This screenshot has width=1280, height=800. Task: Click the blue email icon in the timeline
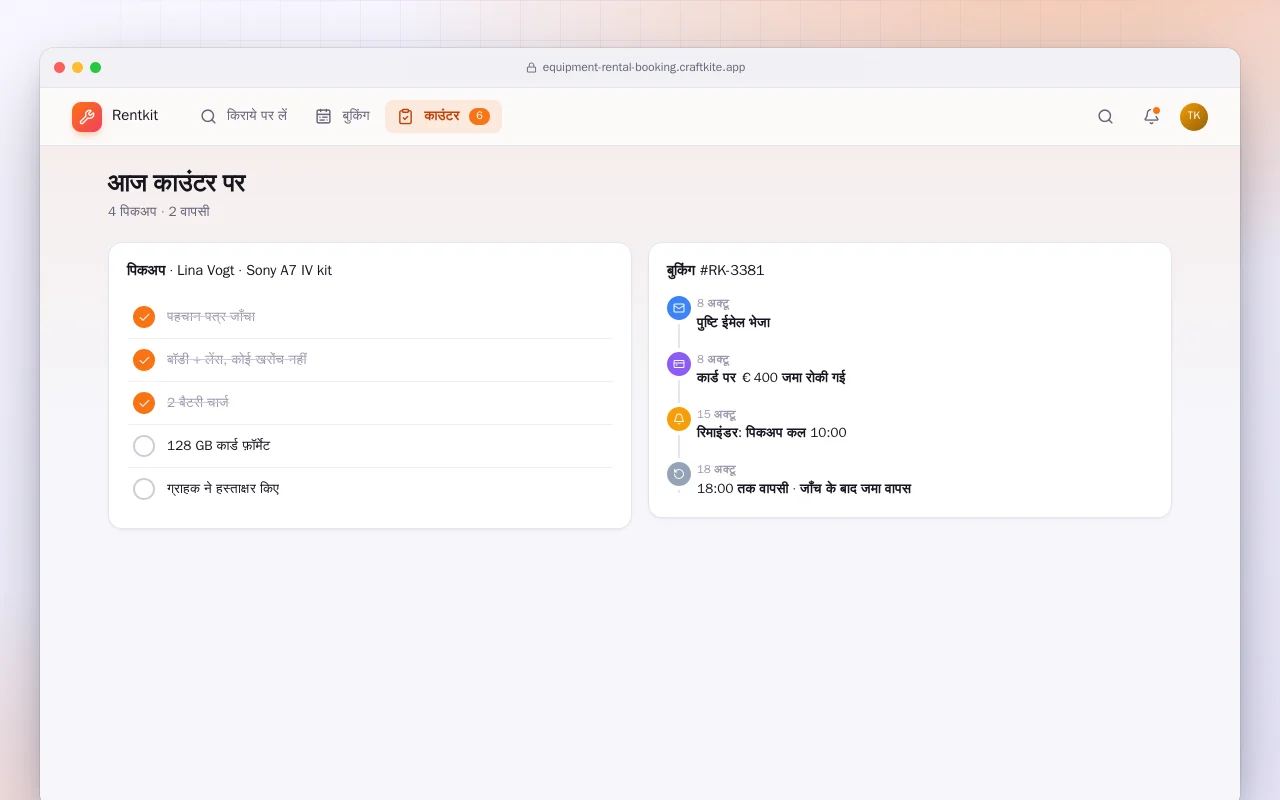coord(679,308)
